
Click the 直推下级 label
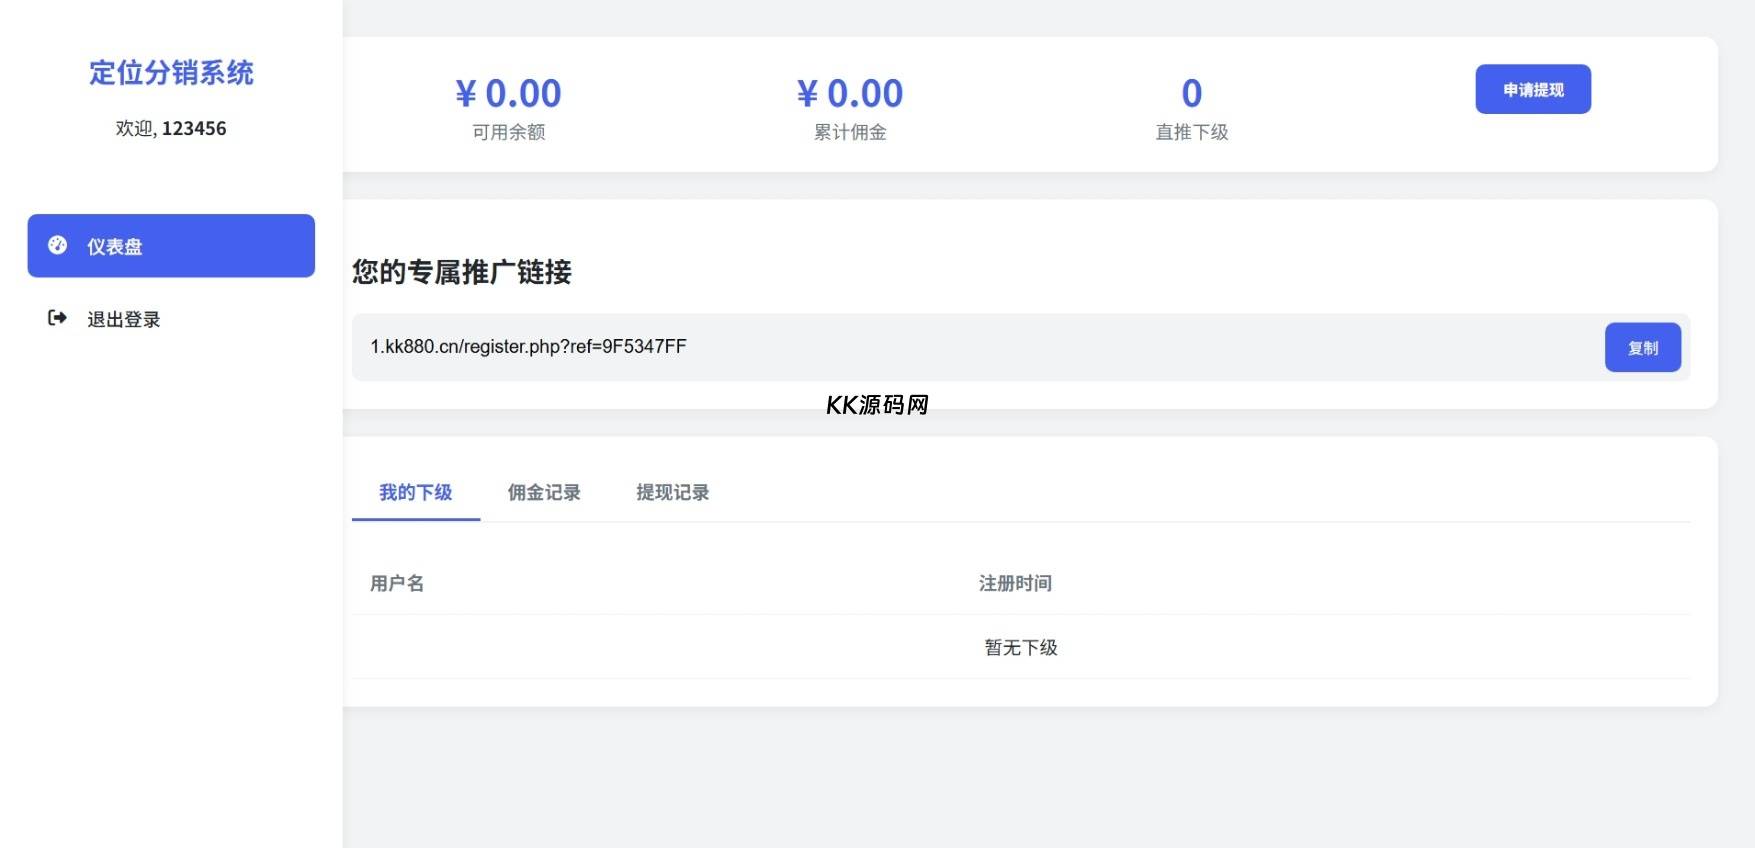click(1192, 132)
